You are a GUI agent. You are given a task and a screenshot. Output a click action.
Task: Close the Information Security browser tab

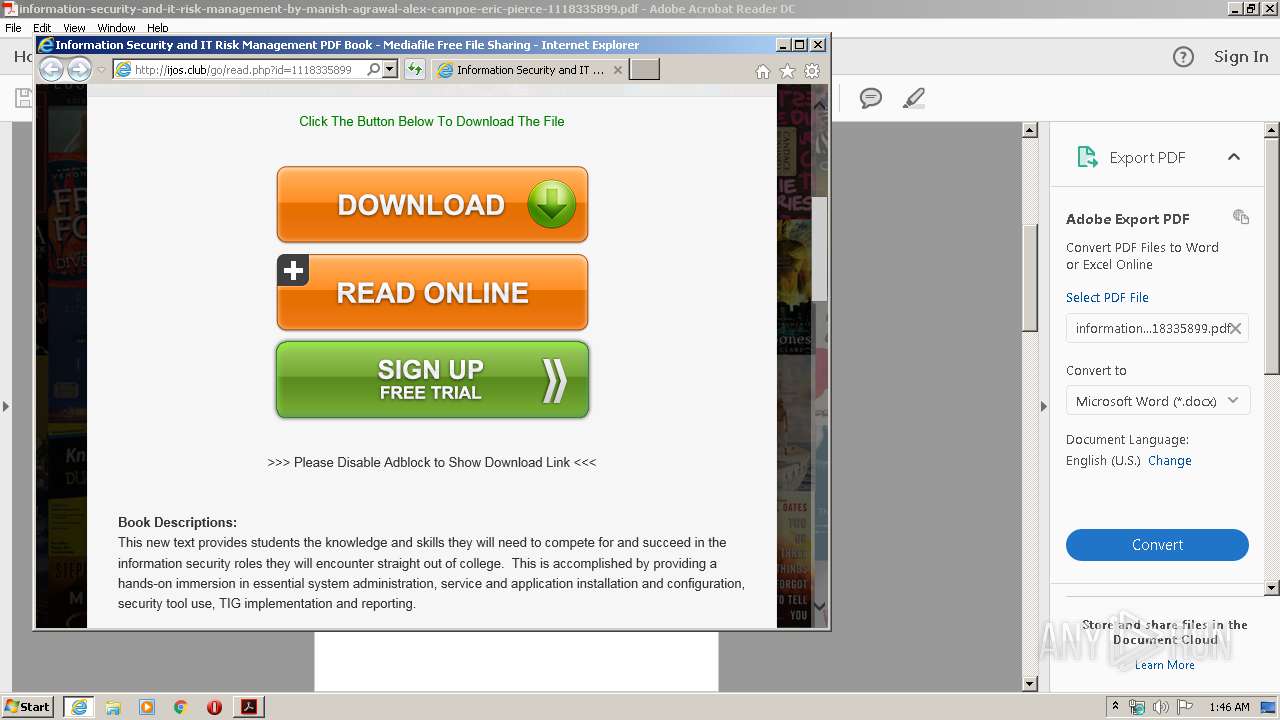pyautogui.click(x=617, y=70)
